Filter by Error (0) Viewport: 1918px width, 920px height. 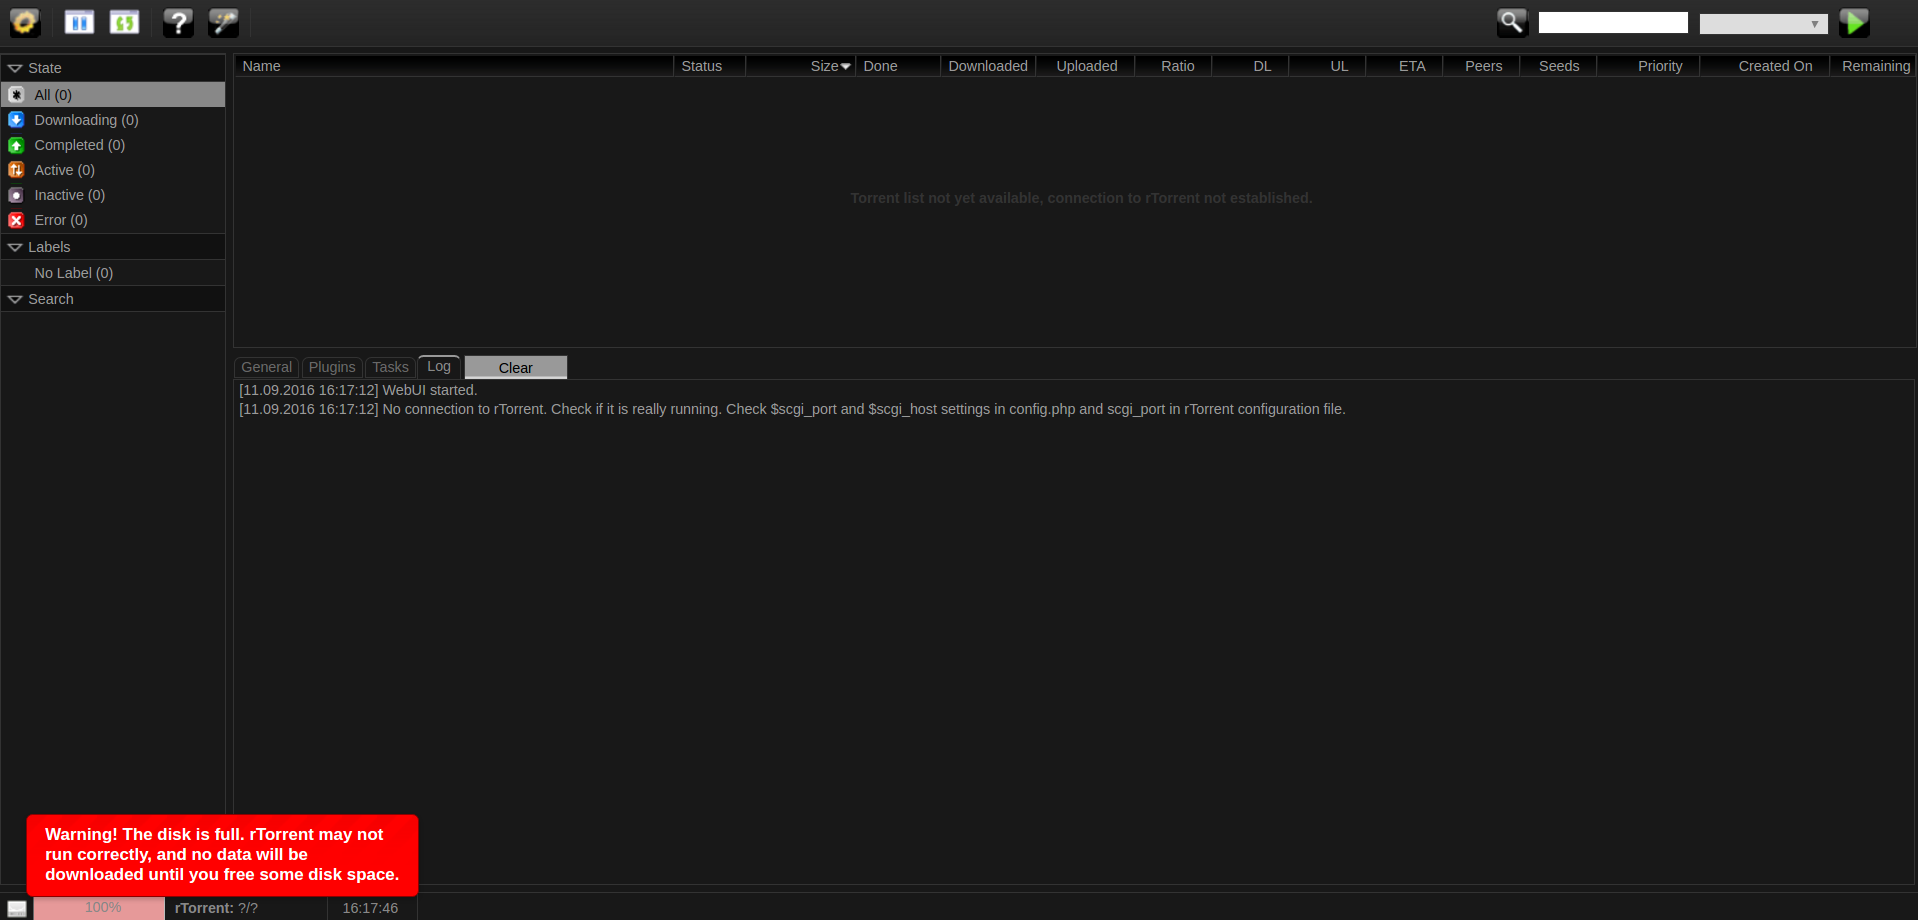point(113,220)
